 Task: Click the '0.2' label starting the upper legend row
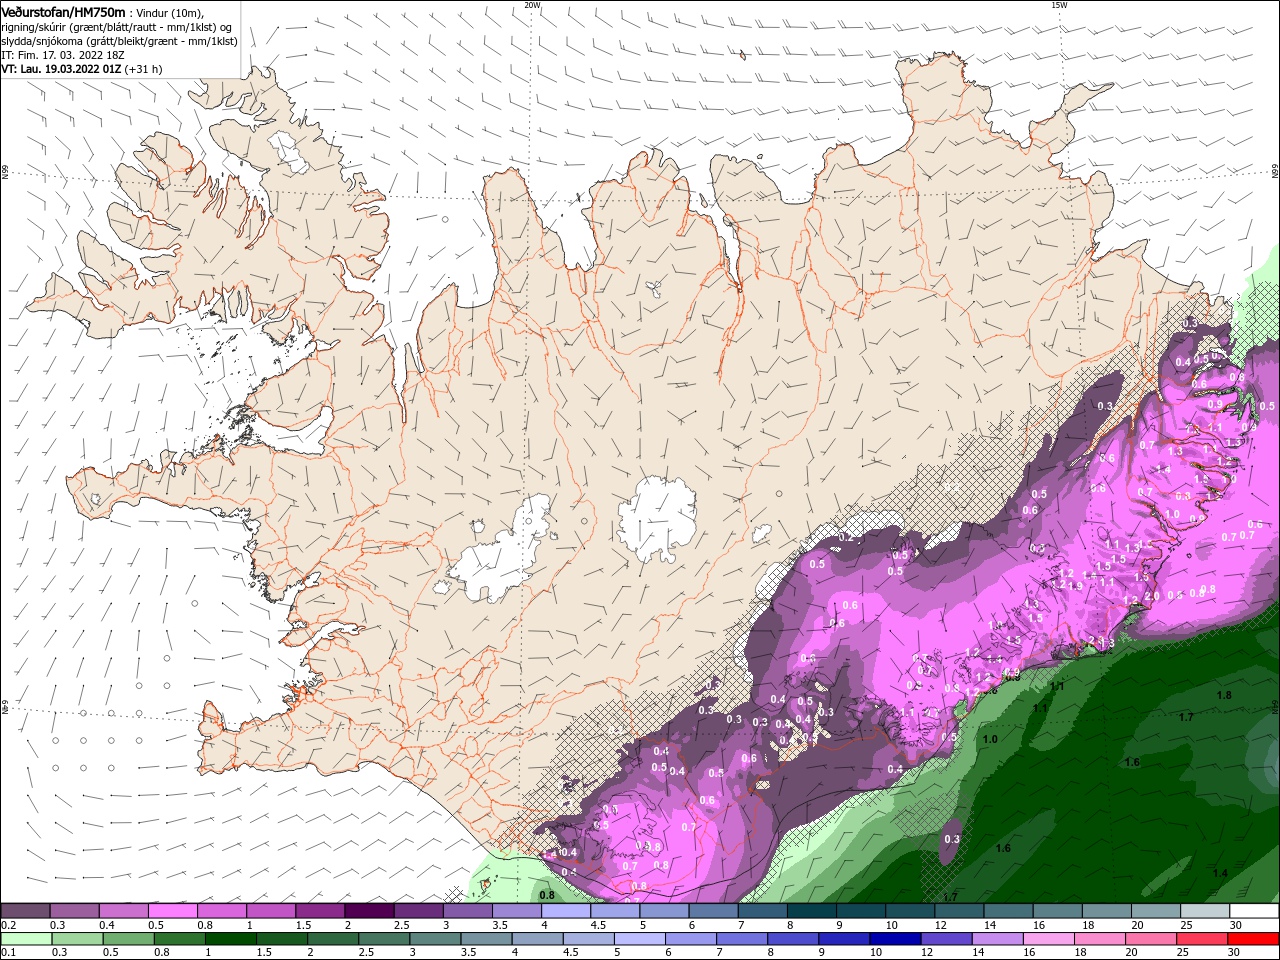(x=6, y=925)
